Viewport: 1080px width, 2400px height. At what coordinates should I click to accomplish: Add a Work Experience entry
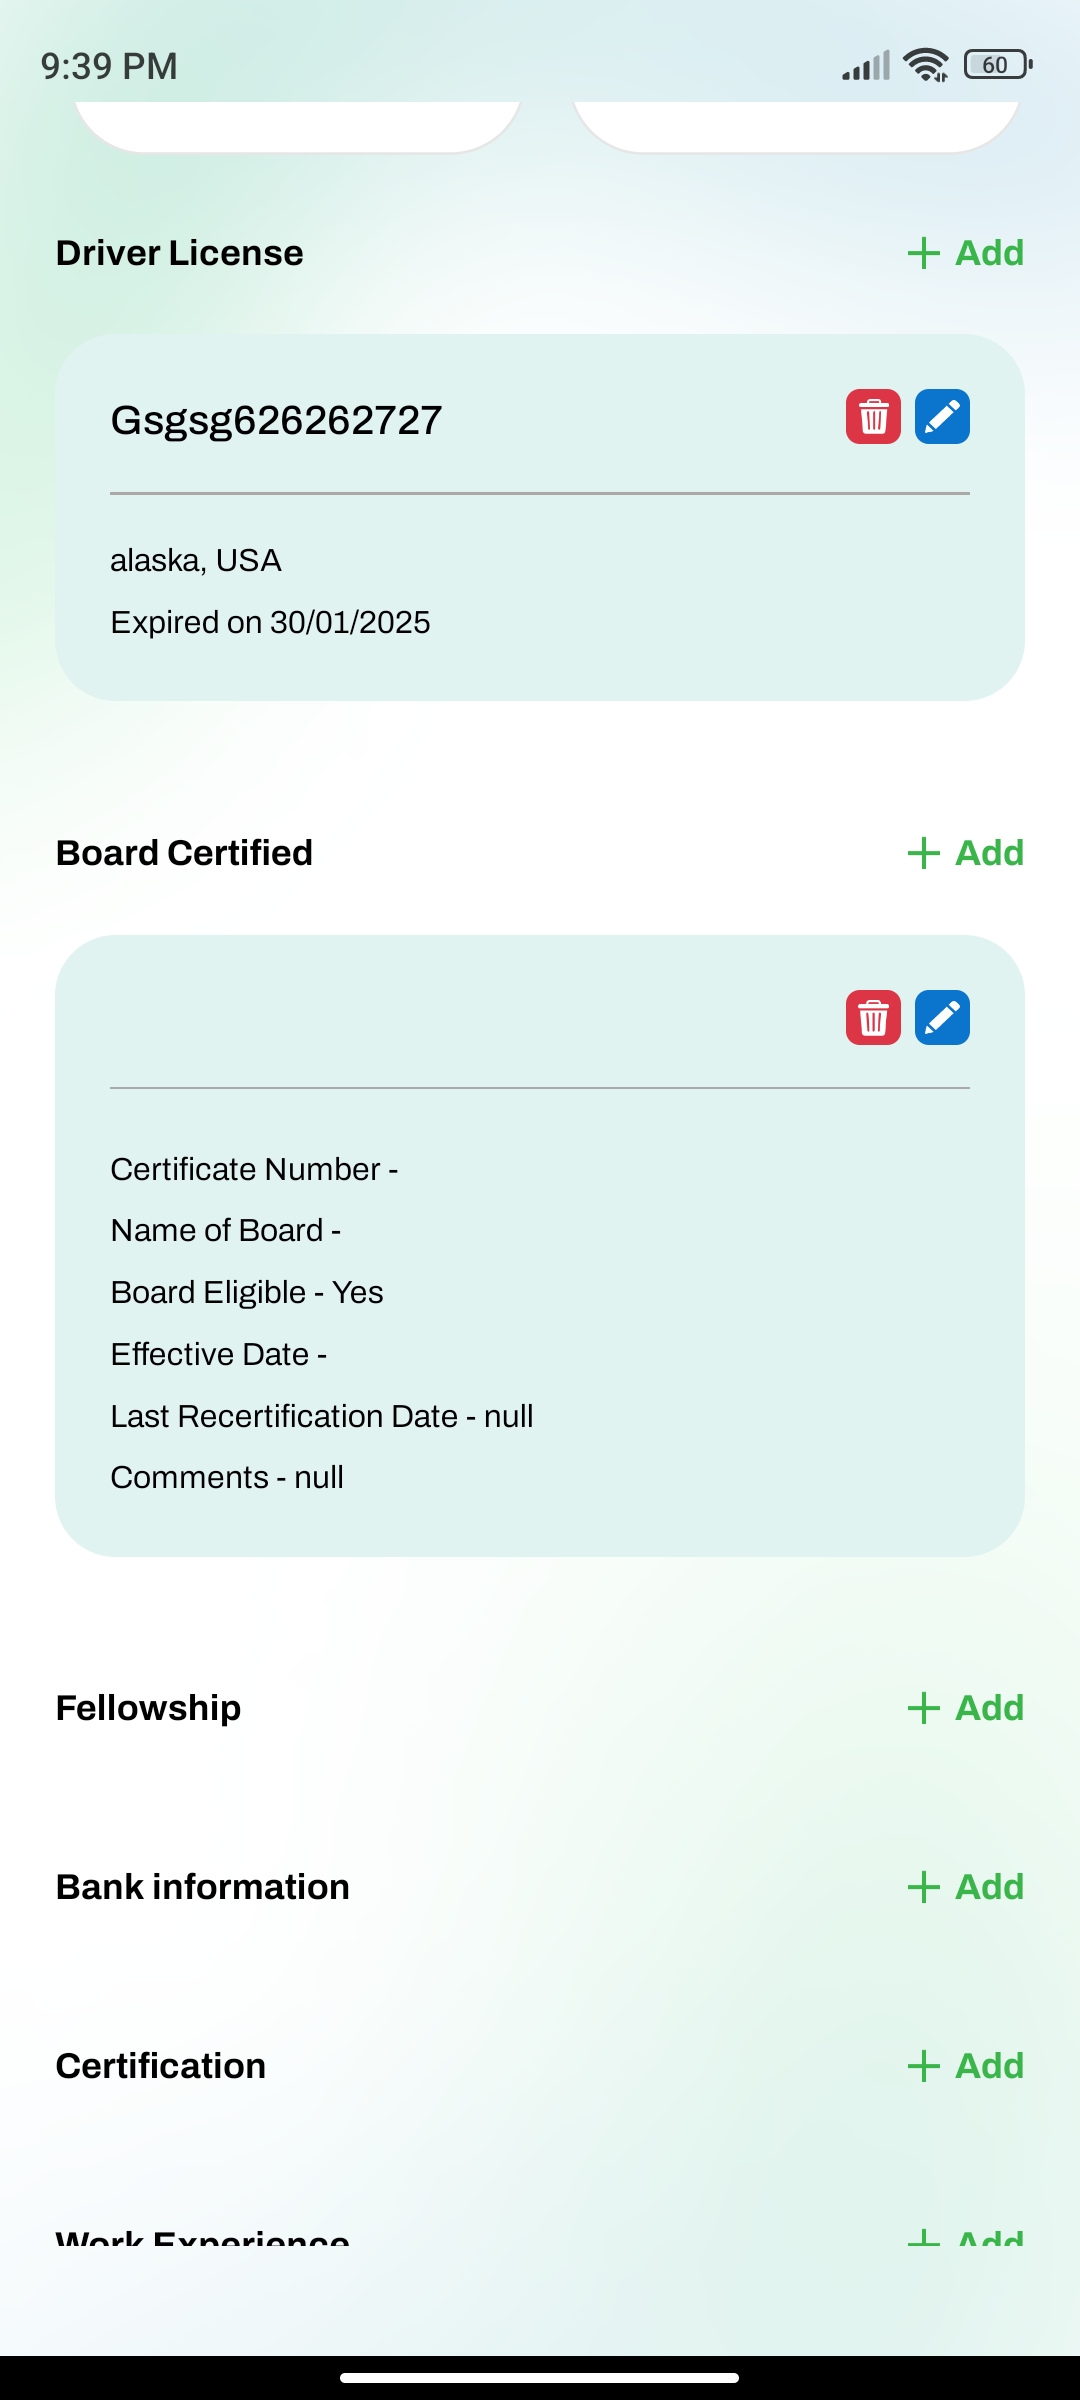pos(966,2238)
